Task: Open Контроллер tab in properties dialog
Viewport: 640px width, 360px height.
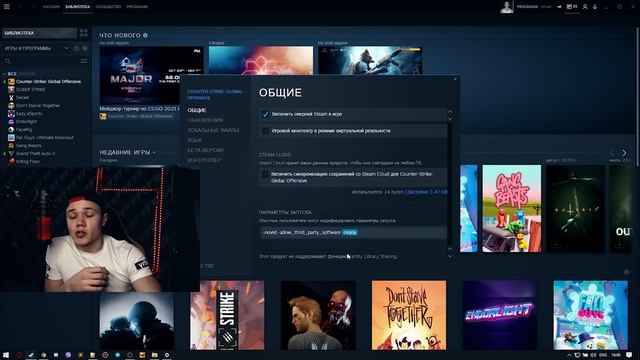Action: click(x=204, y=160)
